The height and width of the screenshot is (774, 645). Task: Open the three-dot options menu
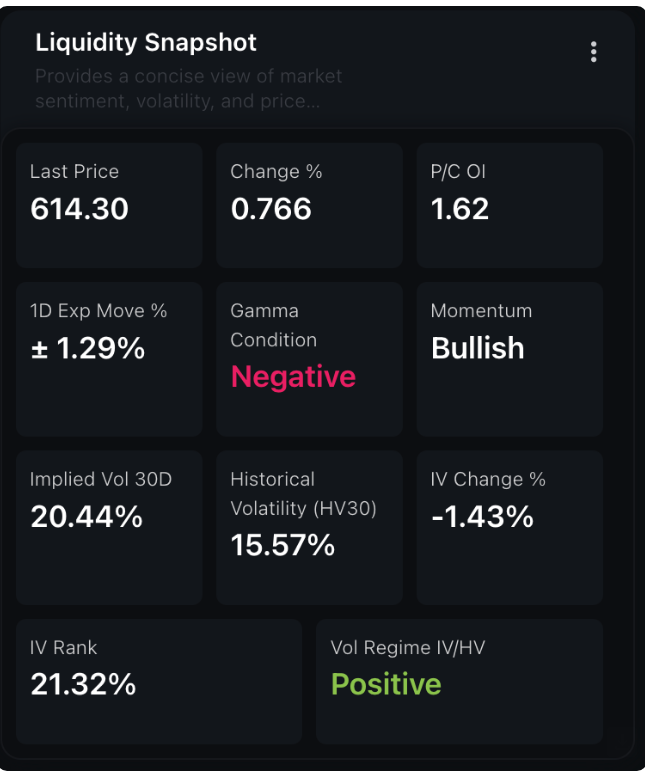coord(593,52)
